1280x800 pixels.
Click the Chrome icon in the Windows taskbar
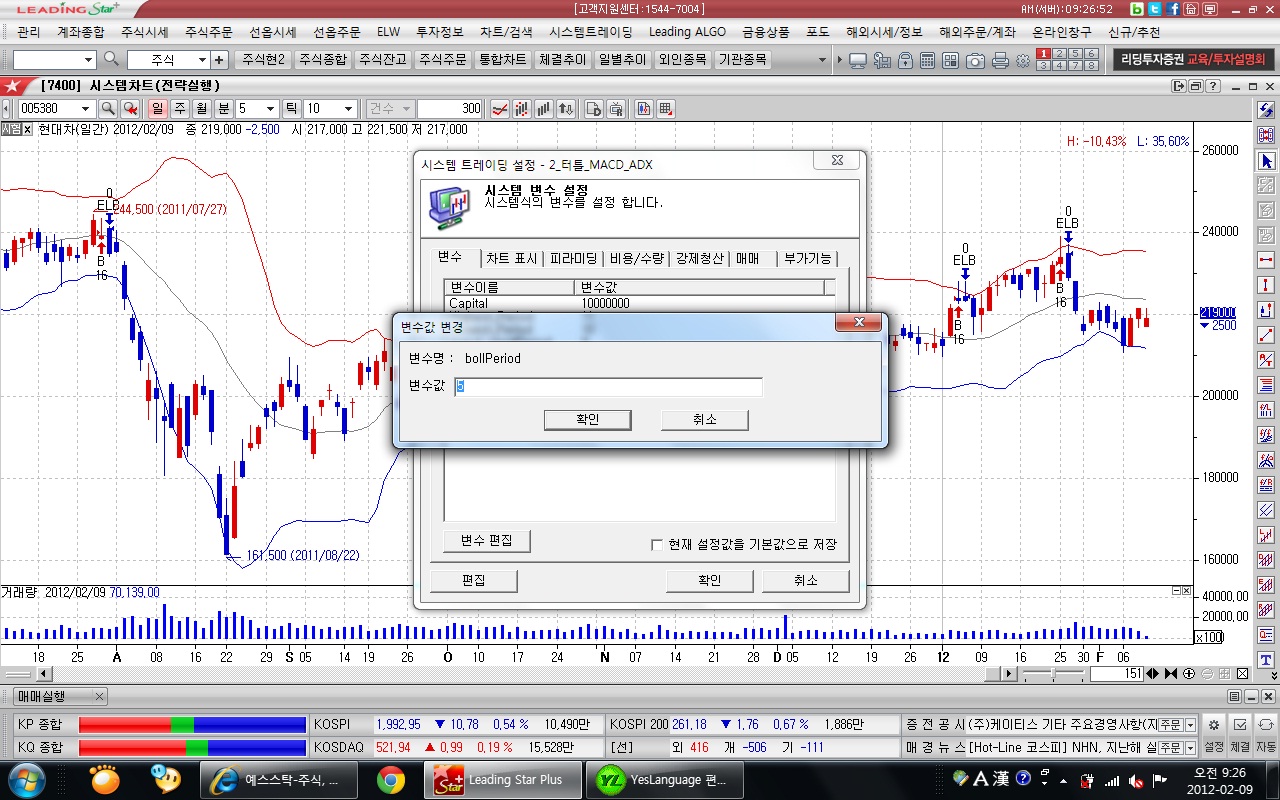391,780
